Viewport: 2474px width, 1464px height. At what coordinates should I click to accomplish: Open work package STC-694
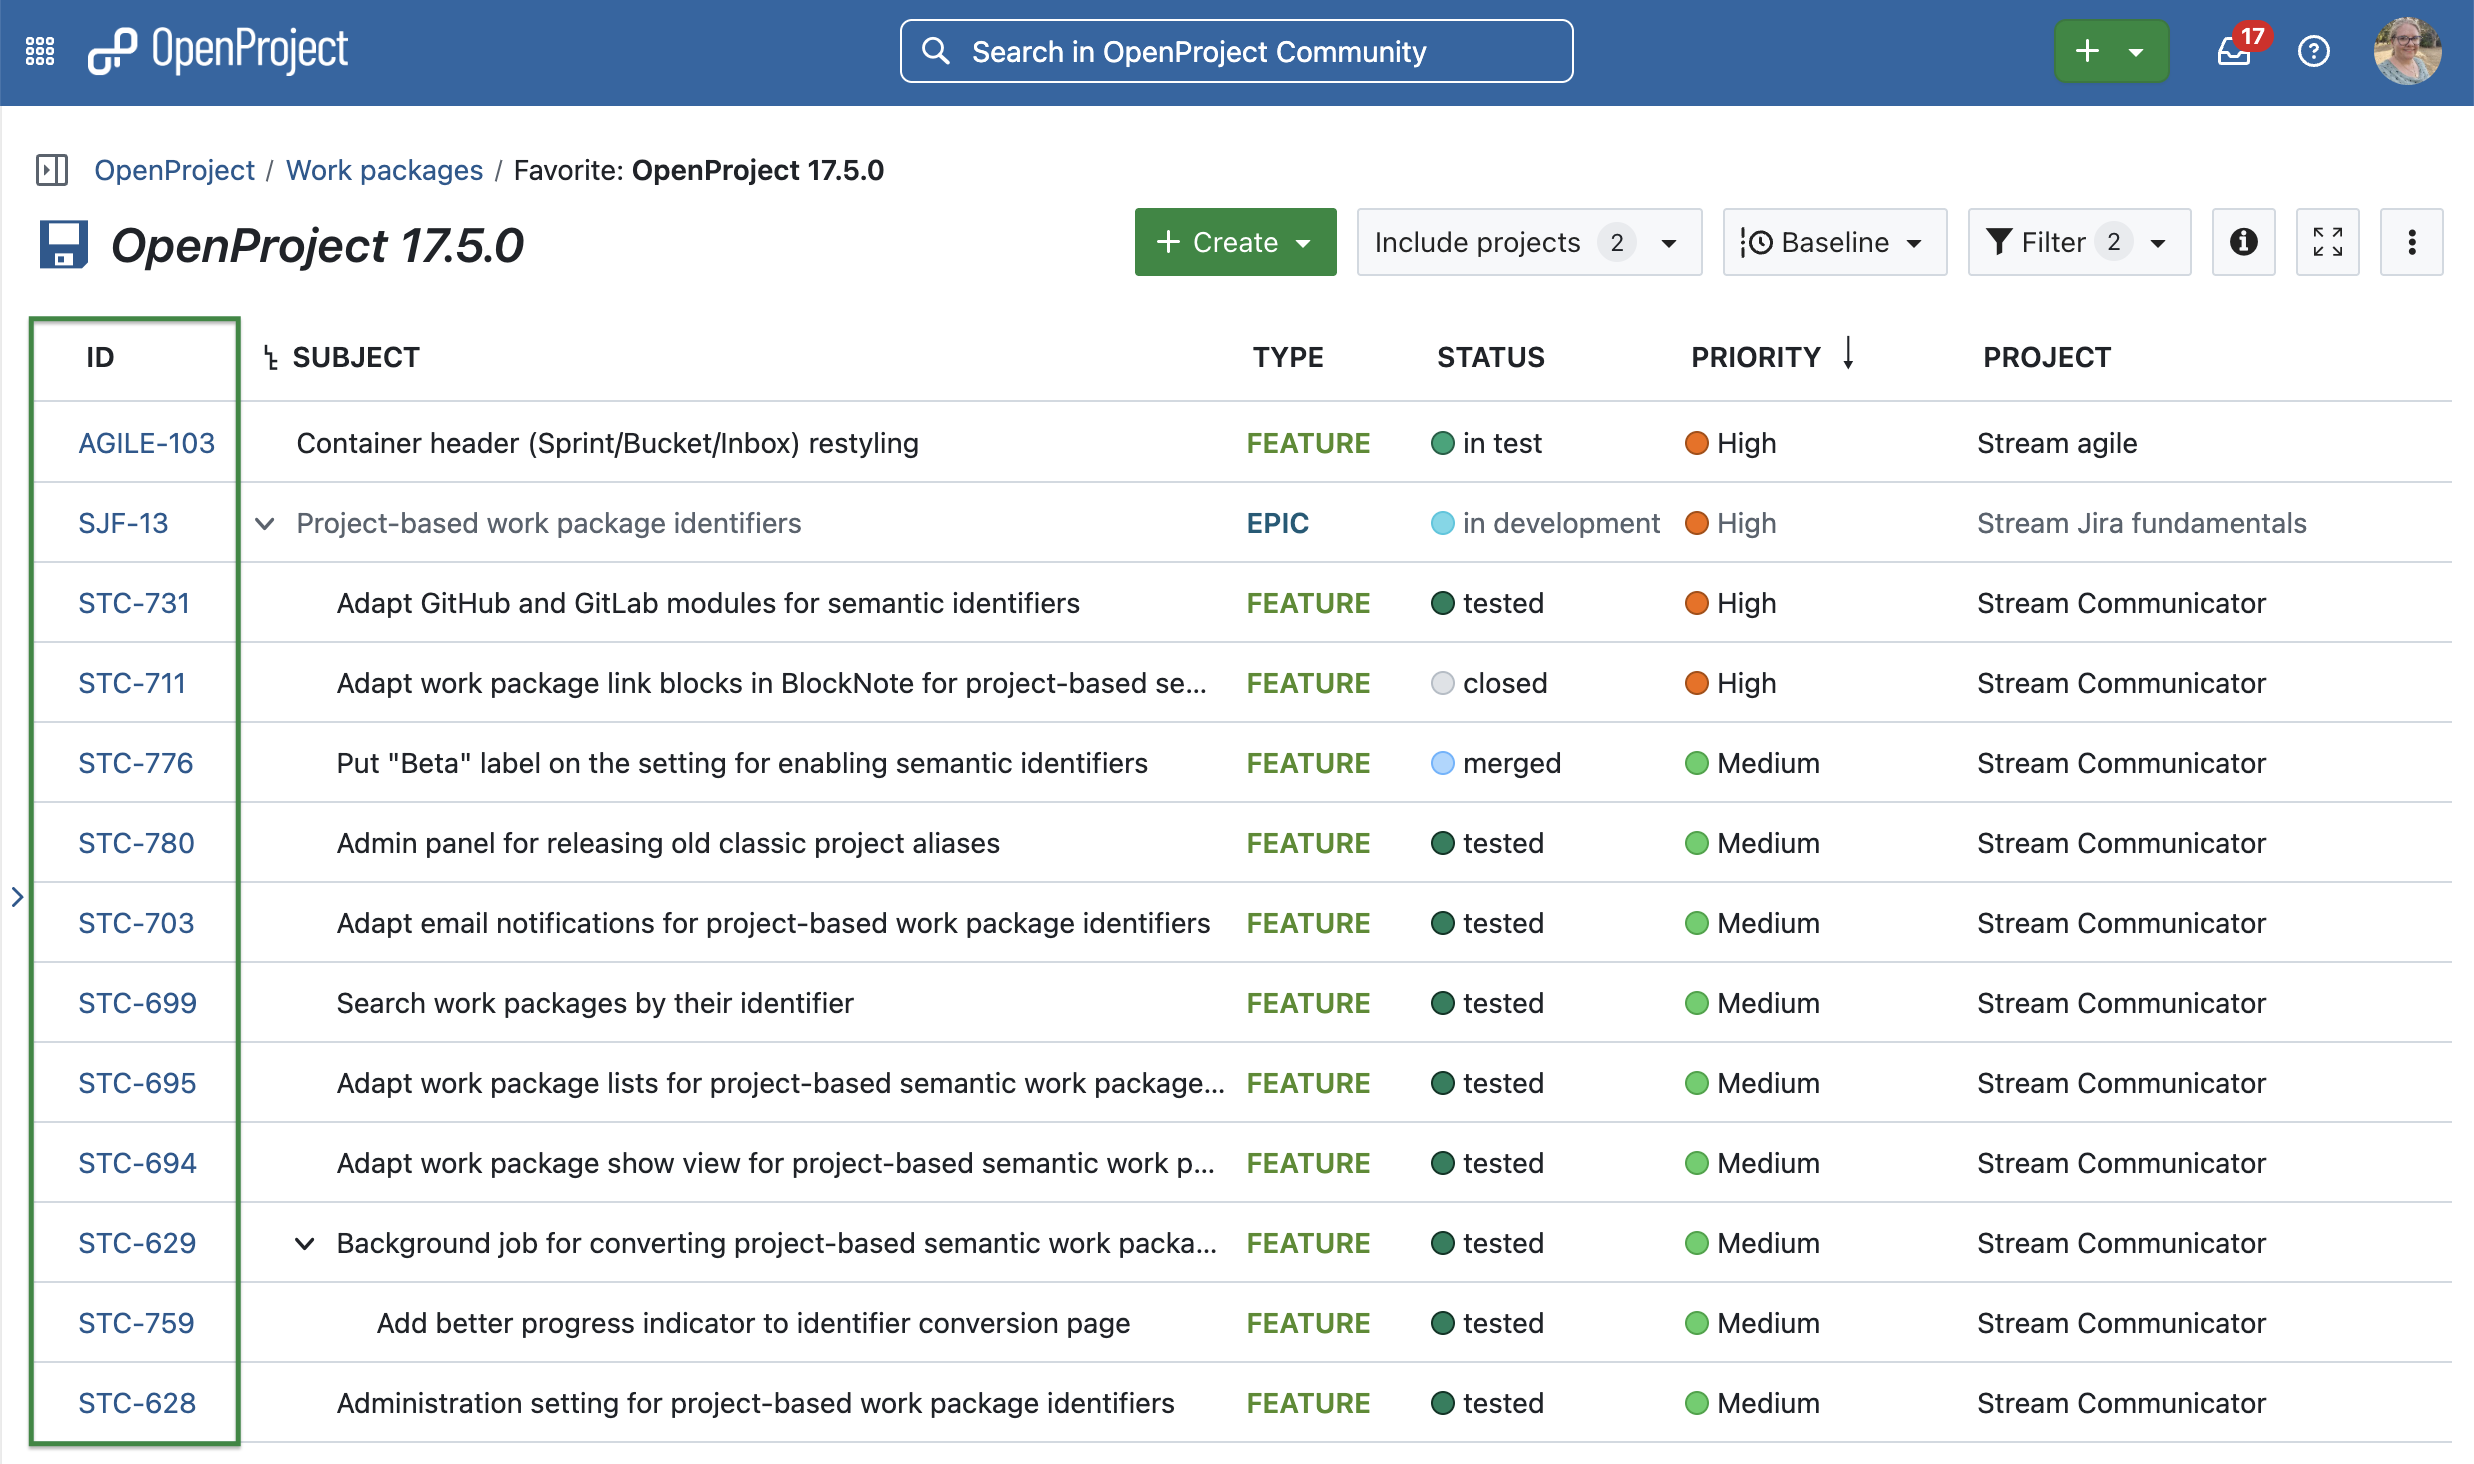pyautogui.click(x=137, y=1163)
